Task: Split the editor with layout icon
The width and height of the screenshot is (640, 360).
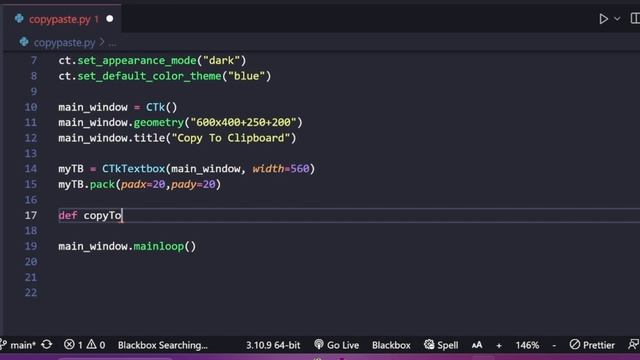Action: click(635, 19)
